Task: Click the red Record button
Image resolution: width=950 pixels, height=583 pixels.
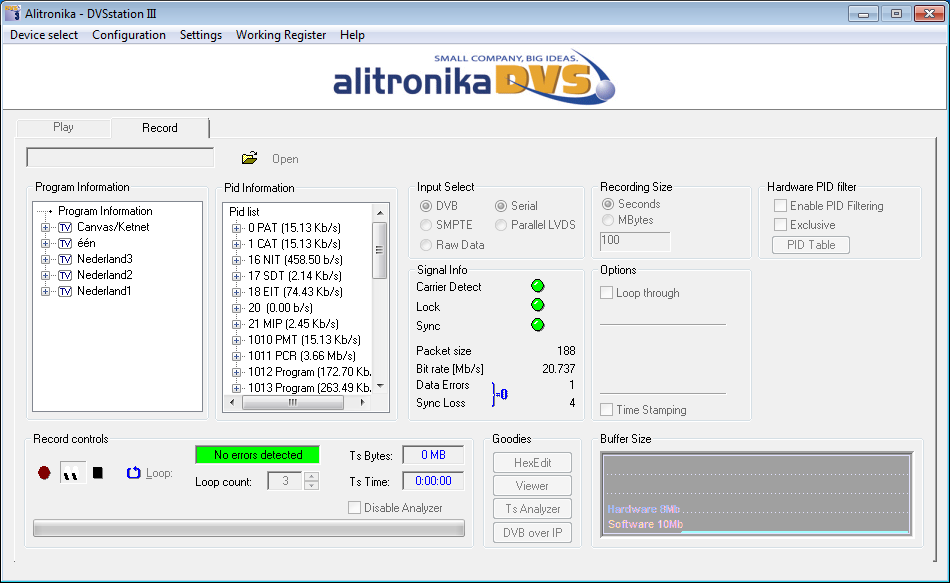Action: (44, 473)
